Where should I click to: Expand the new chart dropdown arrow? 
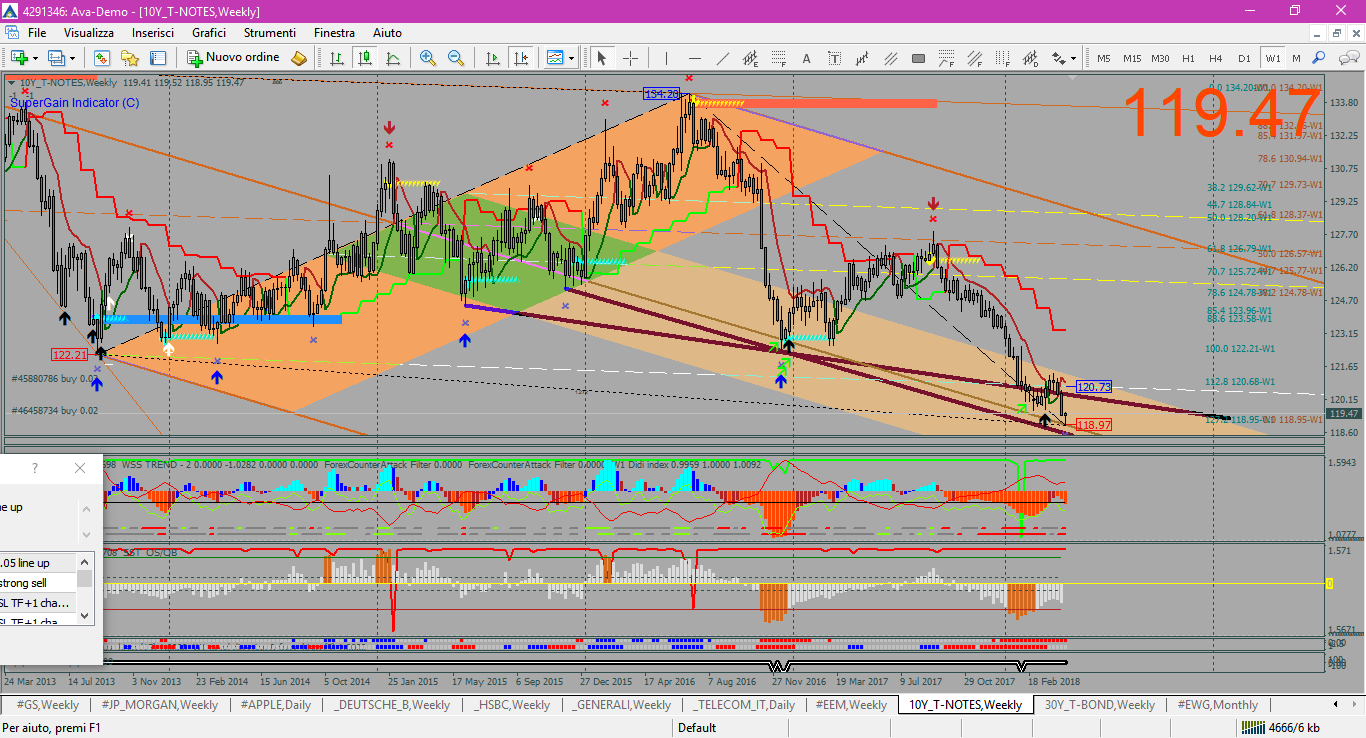coord(36,58)
